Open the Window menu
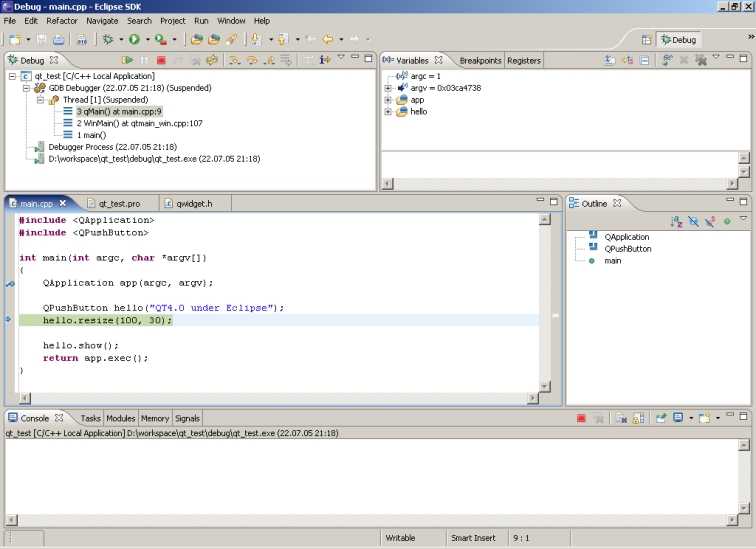Viewport: 756px width, 549px height. point(231,21)
